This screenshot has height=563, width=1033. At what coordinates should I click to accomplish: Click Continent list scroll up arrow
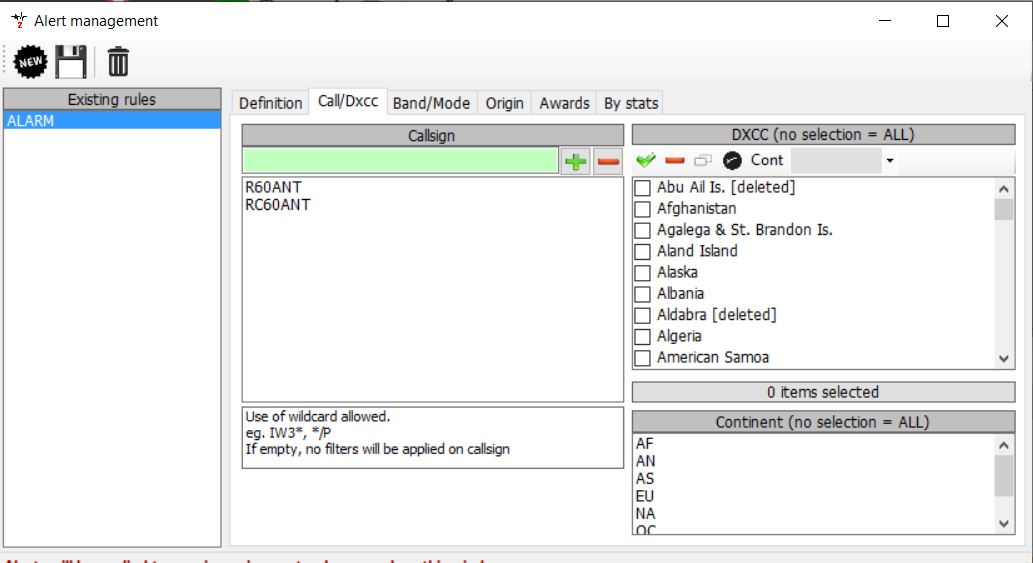pyautogui.click(x=1003, y=445)
